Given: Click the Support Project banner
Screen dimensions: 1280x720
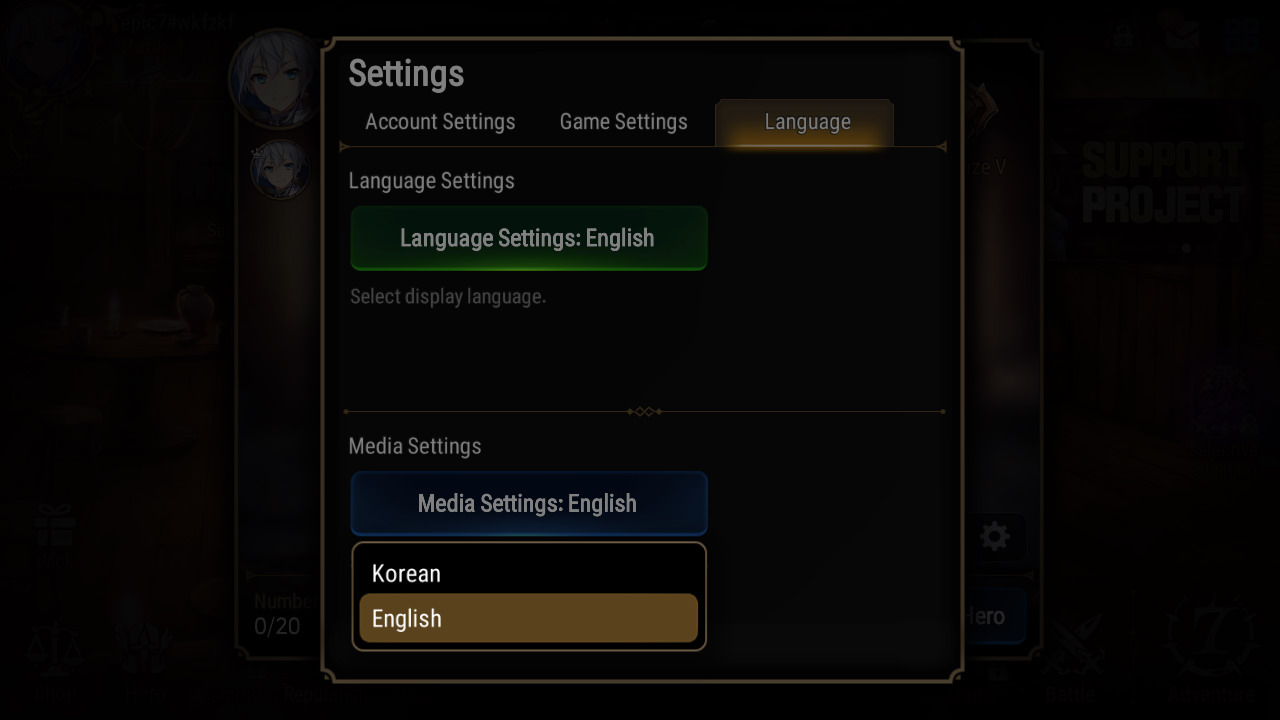Looking at the screenshot, I should [x=1163, y=185].
